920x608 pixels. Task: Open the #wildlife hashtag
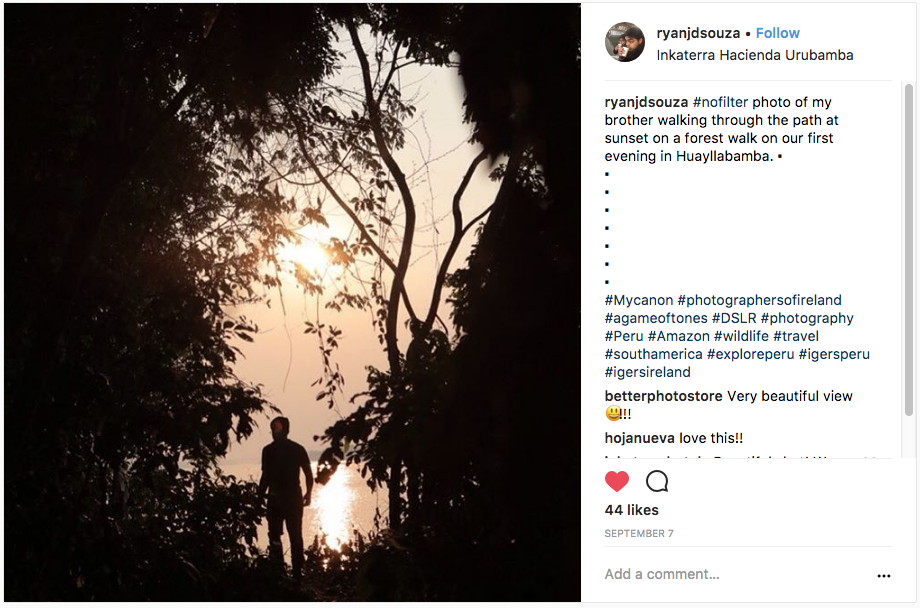point(741,336)
